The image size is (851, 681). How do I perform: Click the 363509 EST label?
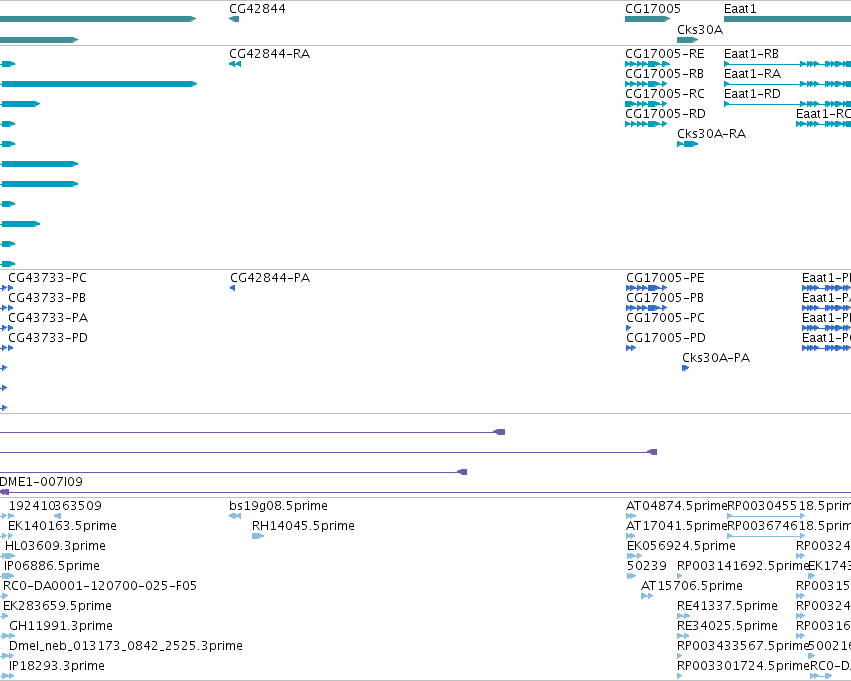tap(78, 506)
